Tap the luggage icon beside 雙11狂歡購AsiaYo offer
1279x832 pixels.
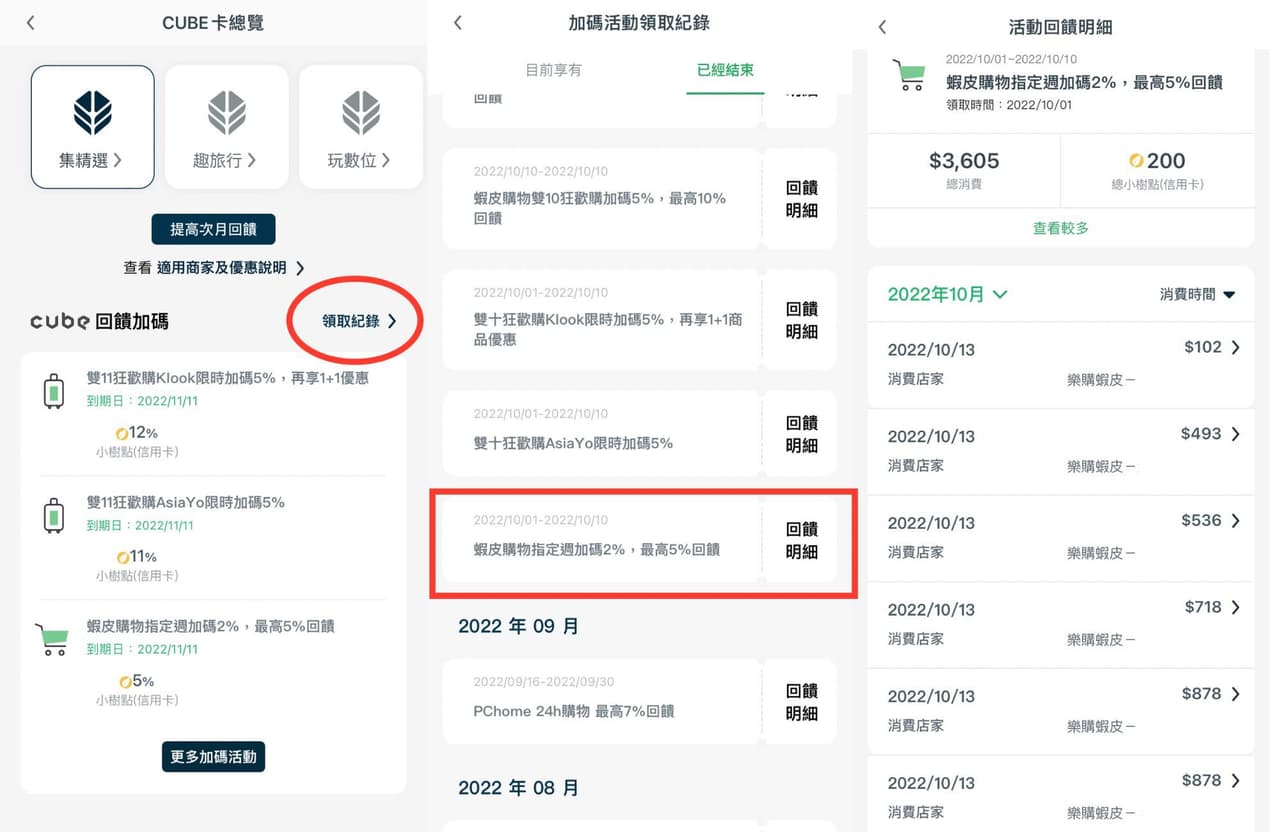54,516
